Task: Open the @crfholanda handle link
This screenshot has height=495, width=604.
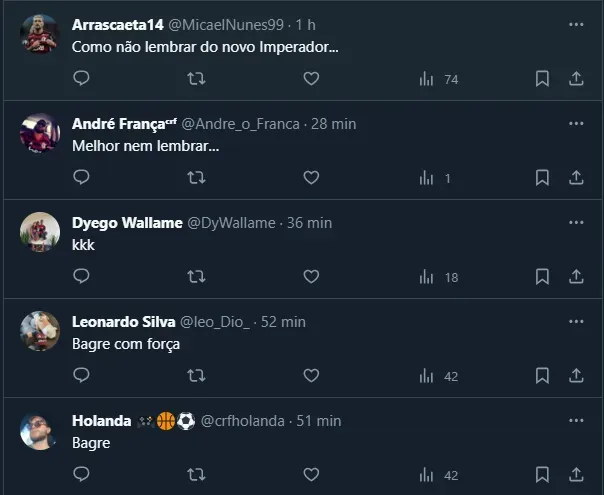Action: click(x=242, y=421)
